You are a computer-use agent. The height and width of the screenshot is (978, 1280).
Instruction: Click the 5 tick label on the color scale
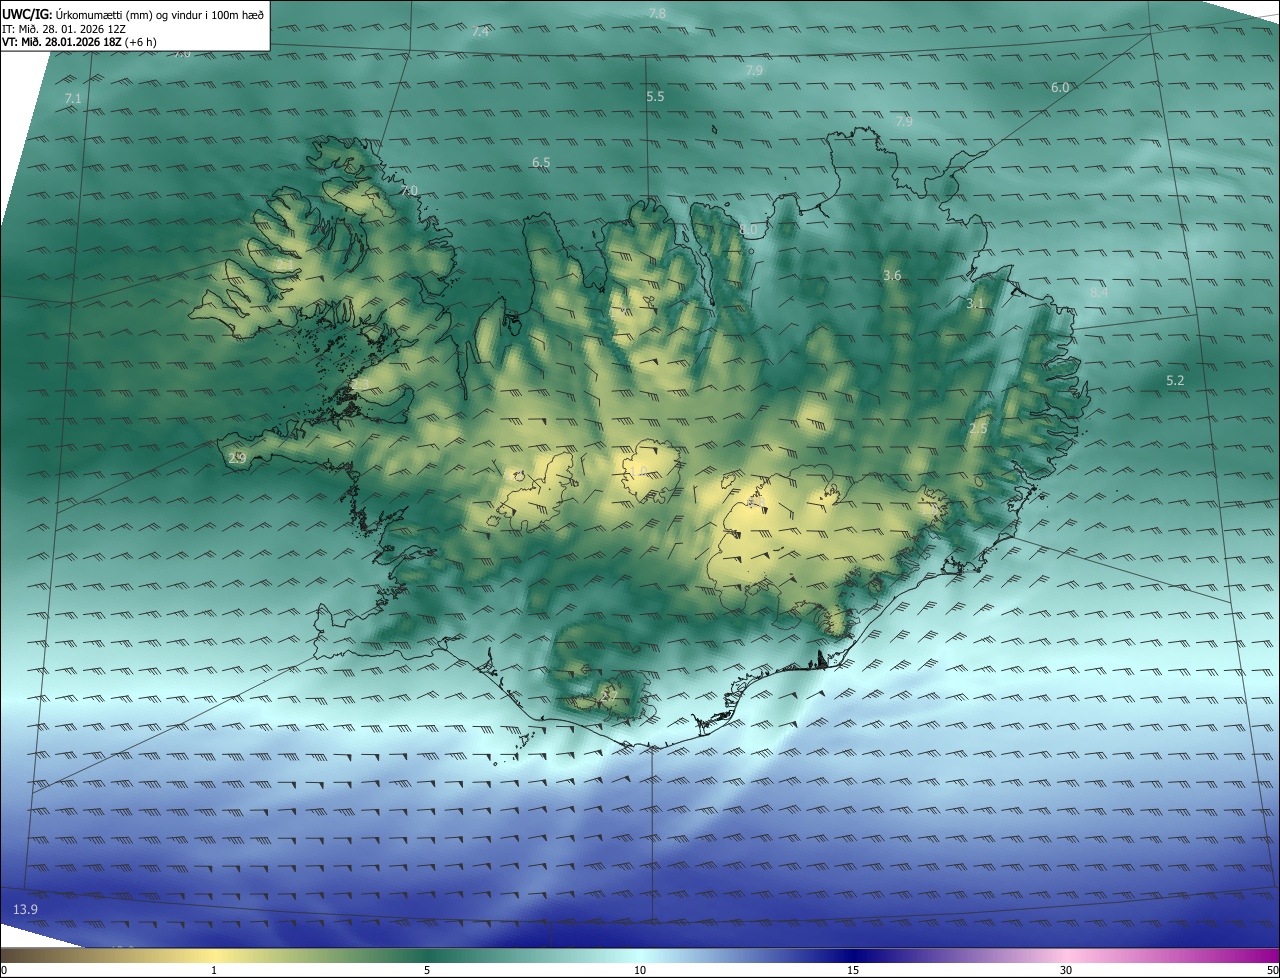pos(427,970)
